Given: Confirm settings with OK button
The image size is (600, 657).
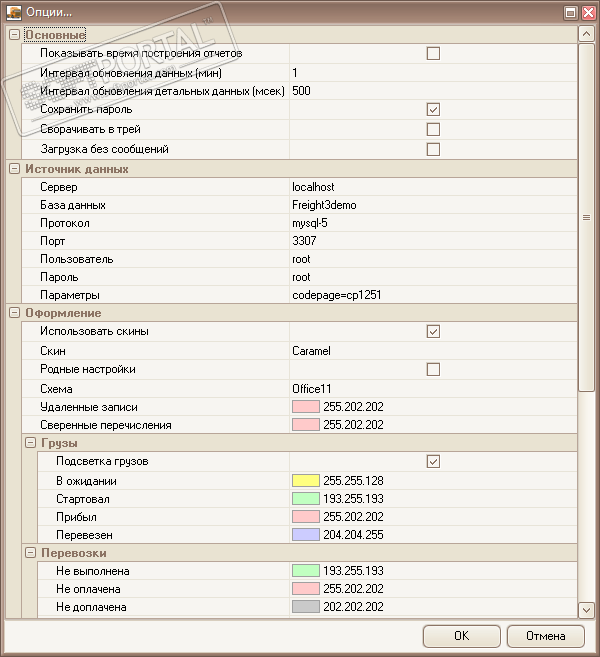Looking at the screenshot, I should point(462,636).
